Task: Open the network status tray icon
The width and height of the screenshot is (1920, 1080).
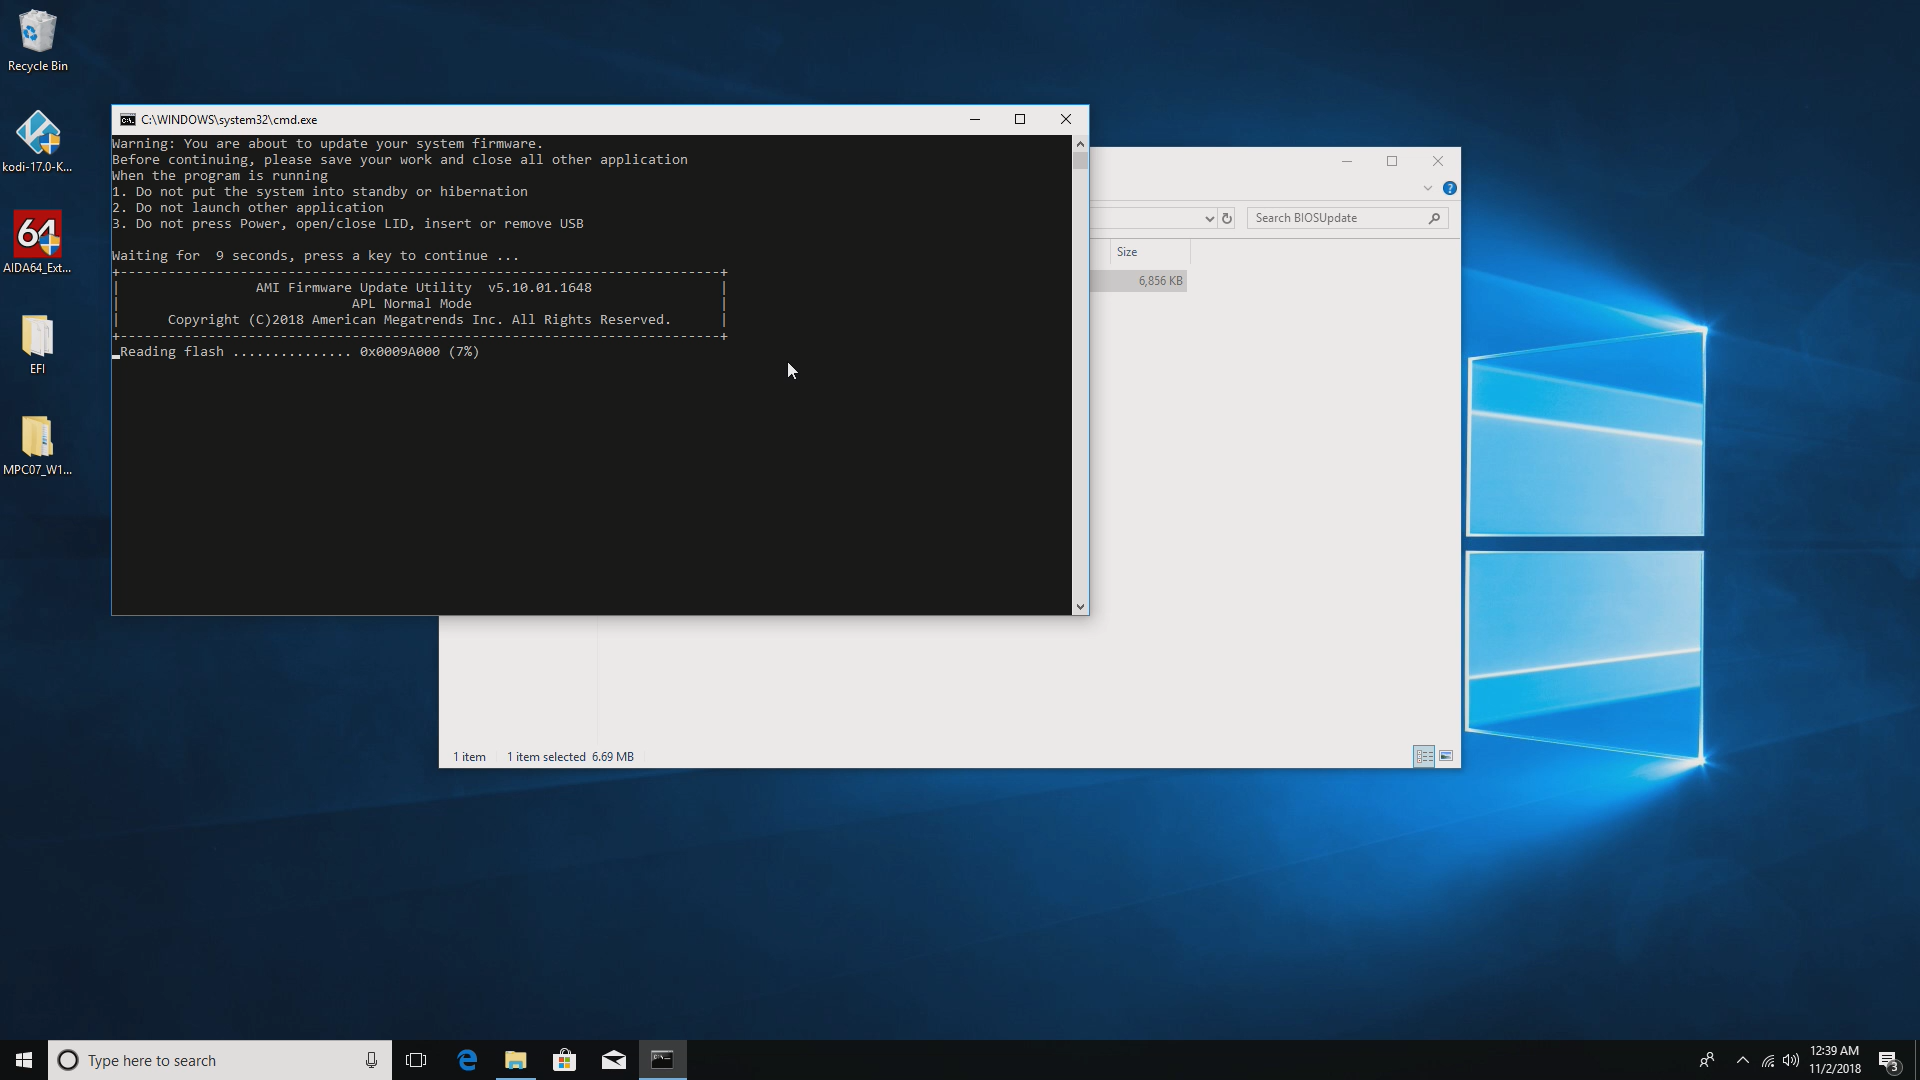Action: click(1768, 1061)
